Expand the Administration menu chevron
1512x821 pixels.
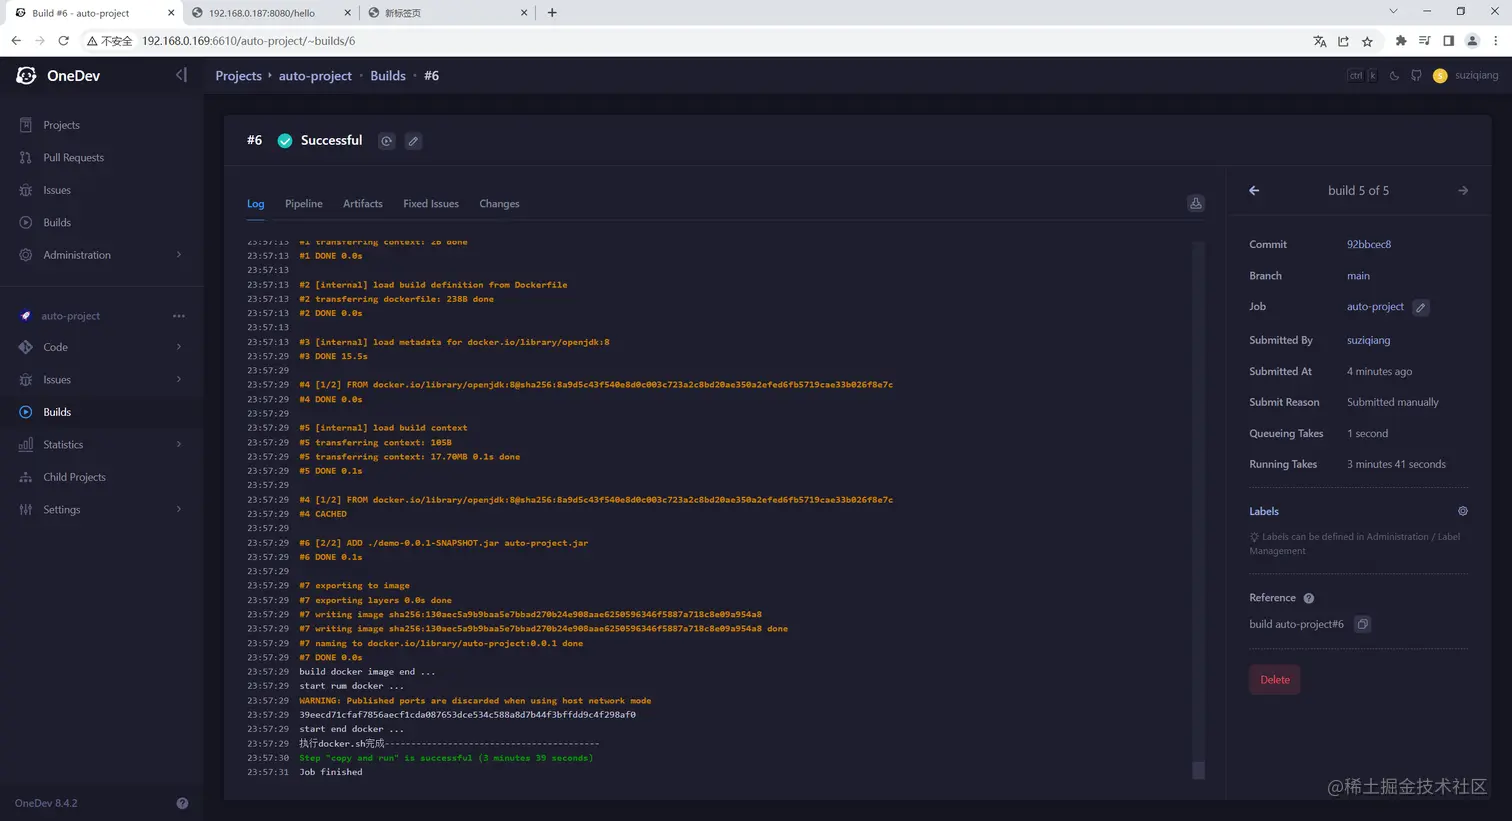[179, 255]
